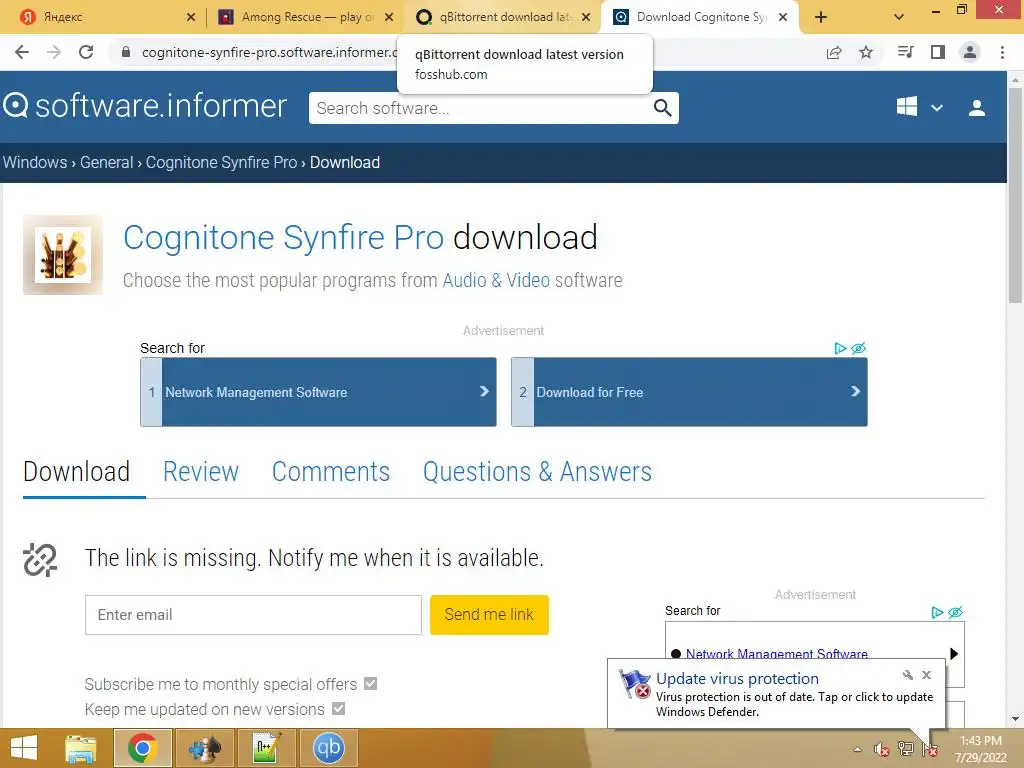
Task: Hide the top ad using eye icon
Action: coord(859,348)
